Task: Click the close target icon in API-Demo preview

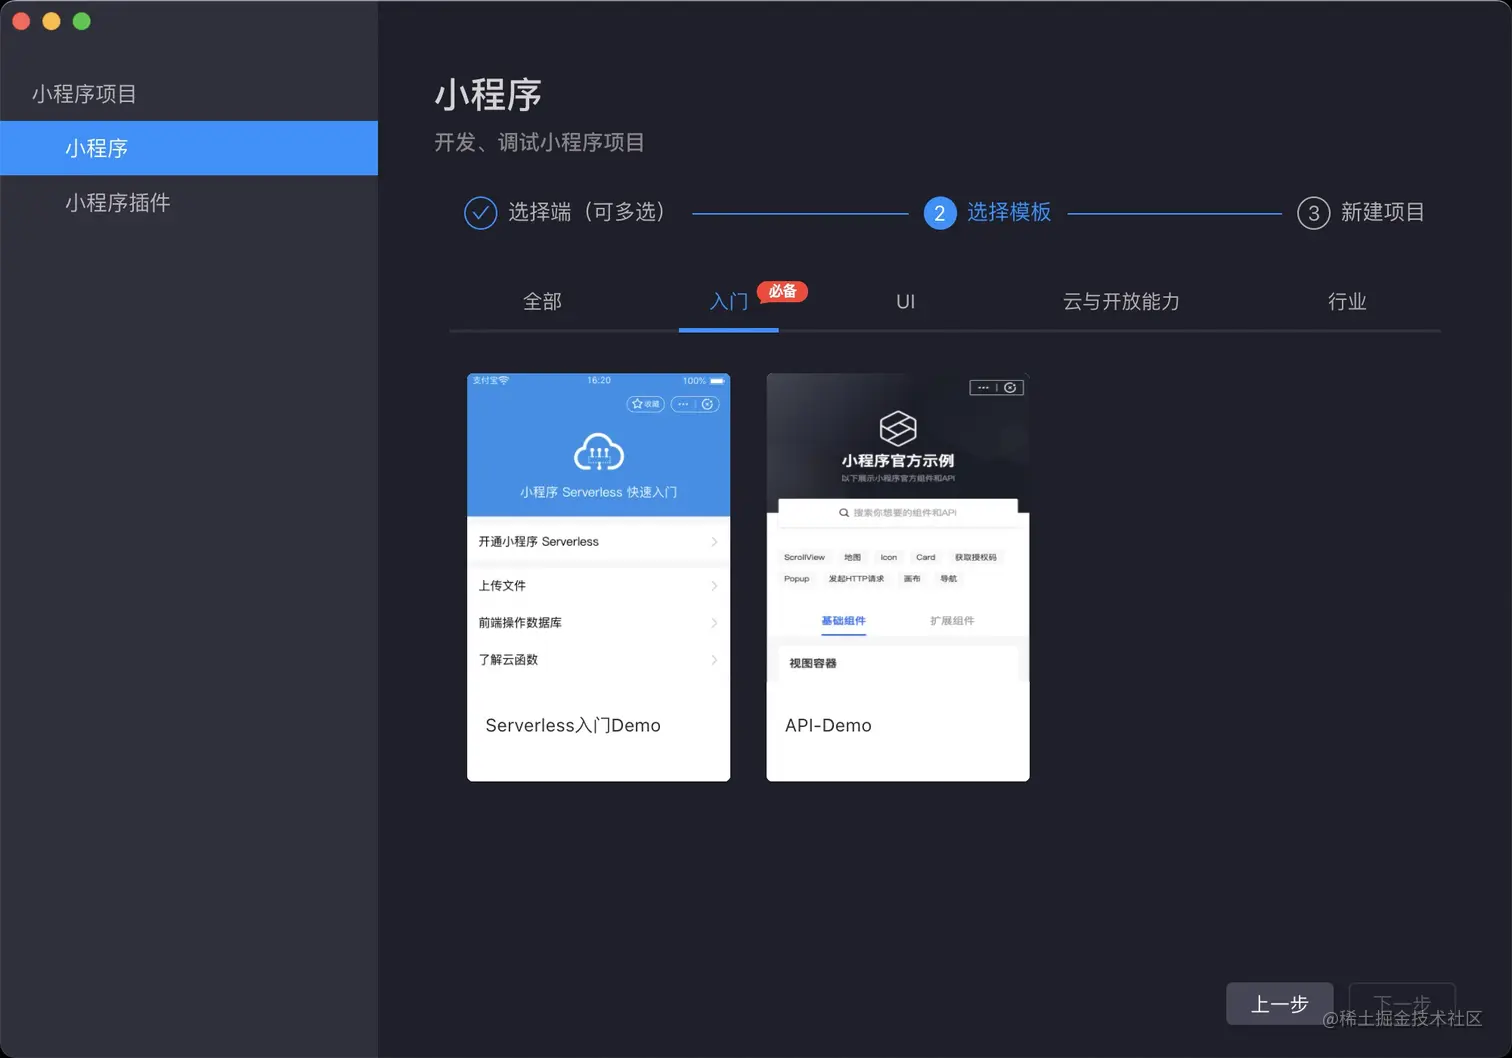Action: [x=1010, y=387]
